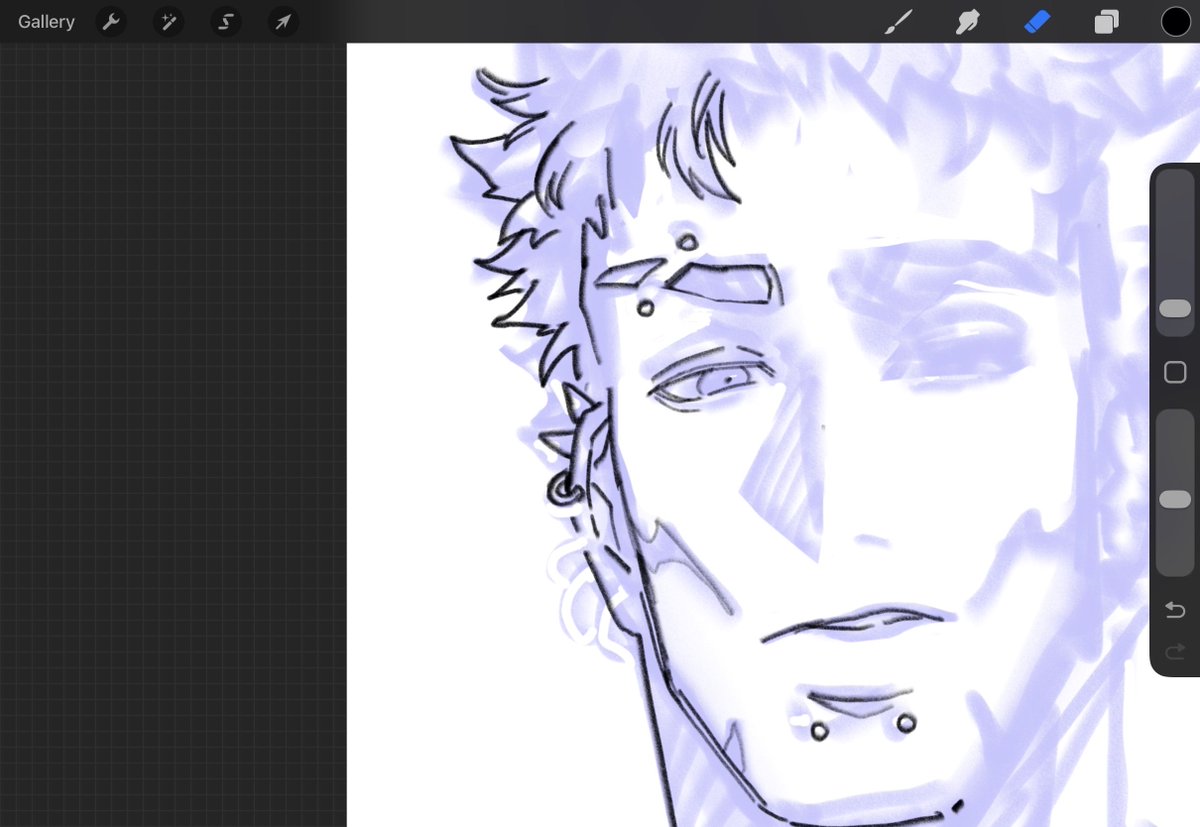Select the Eraser tool
The image size is (1200, 827).
pyautogui.click(x=1037, y=22)
